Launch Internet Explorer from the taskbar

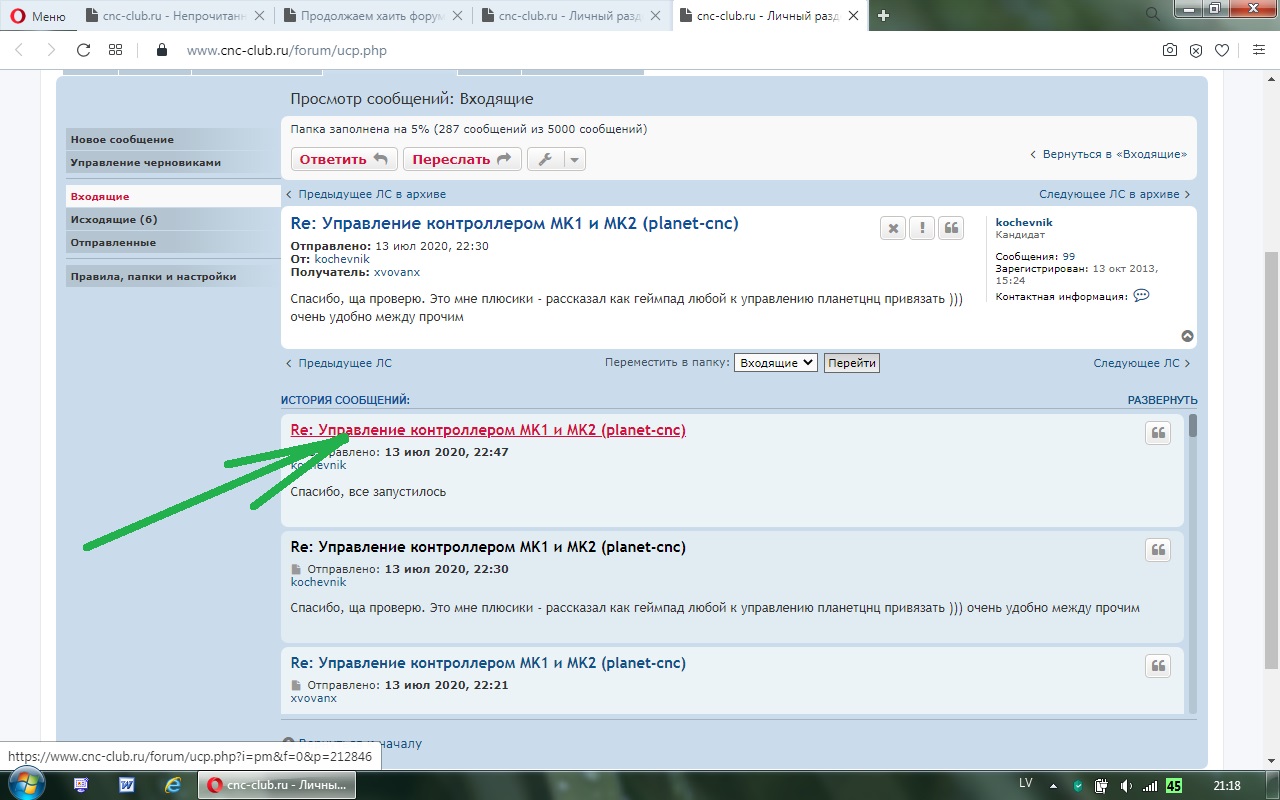click(x=173, y=785)
